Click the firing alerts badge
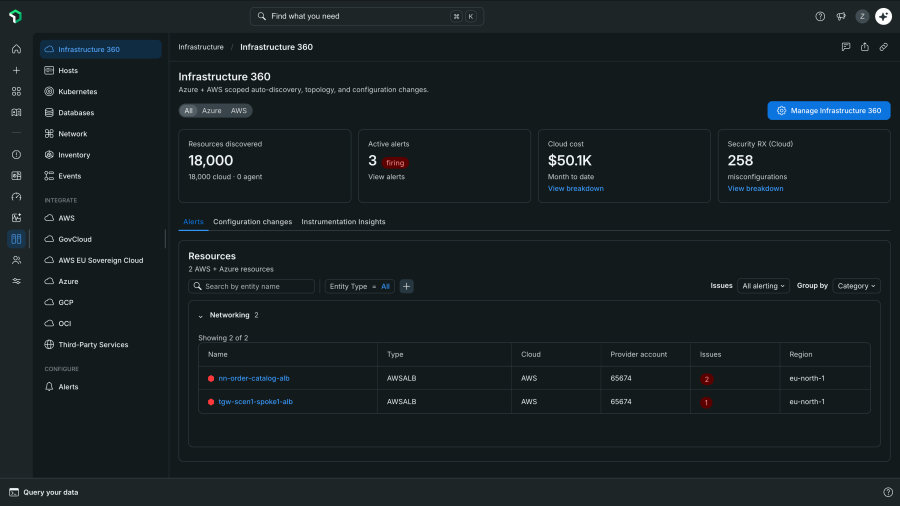This screenshot has width=900, height=506. [x=395, y=163]
